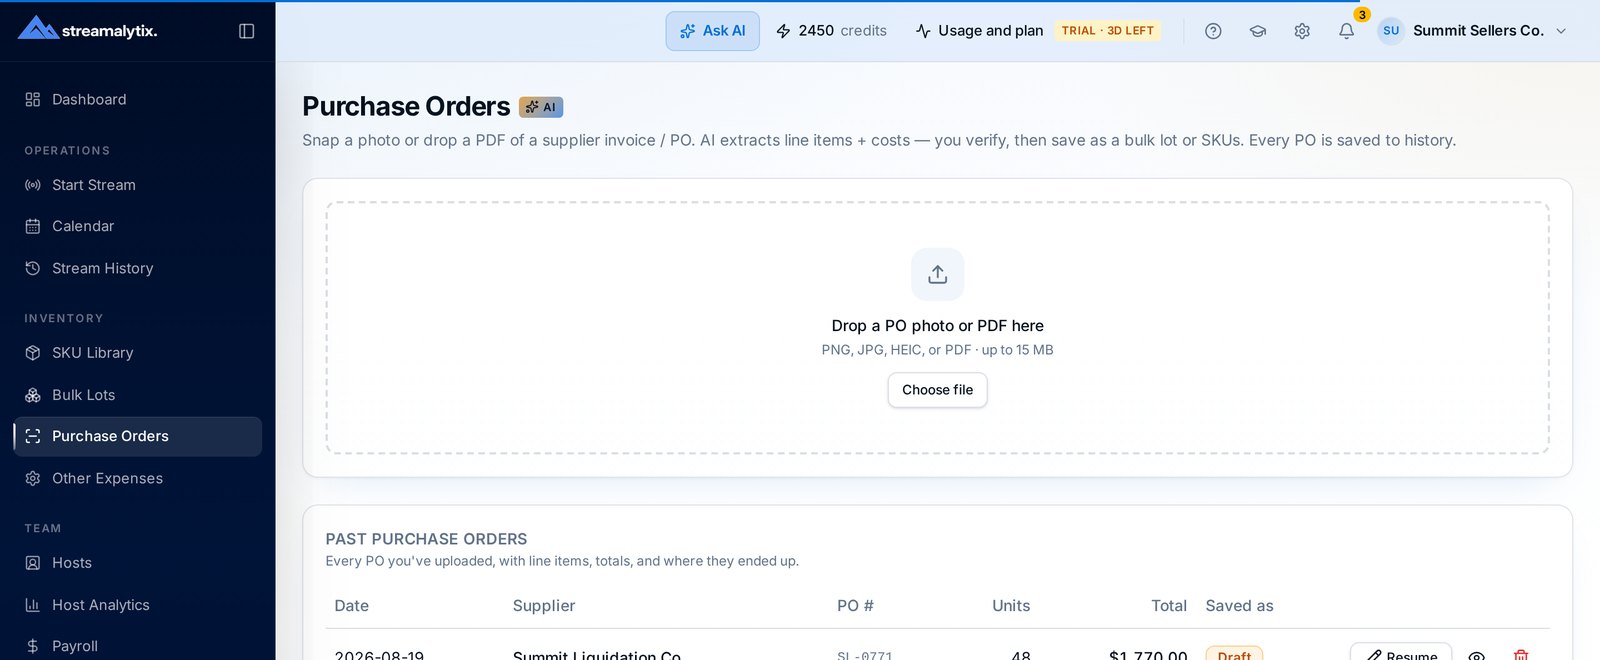
Task: Click the SKU Library box icon
Action: click(33, 353)
